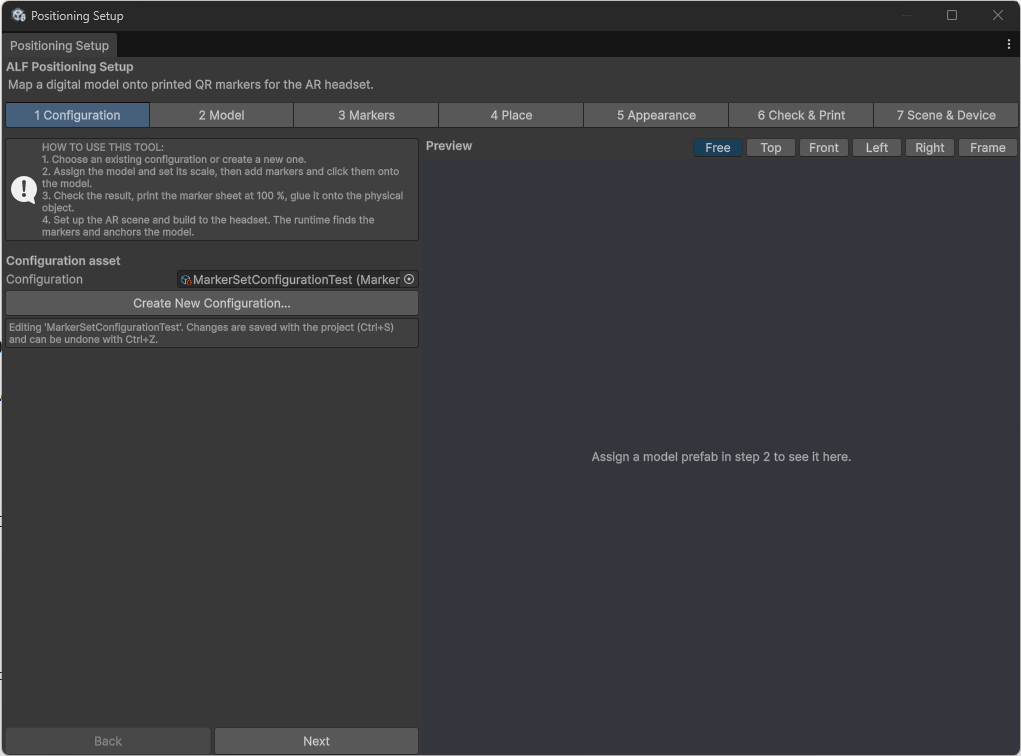Open the 6 Check & Print step
The width and height of the screenshot is (1021, 756).
point(801,115)
